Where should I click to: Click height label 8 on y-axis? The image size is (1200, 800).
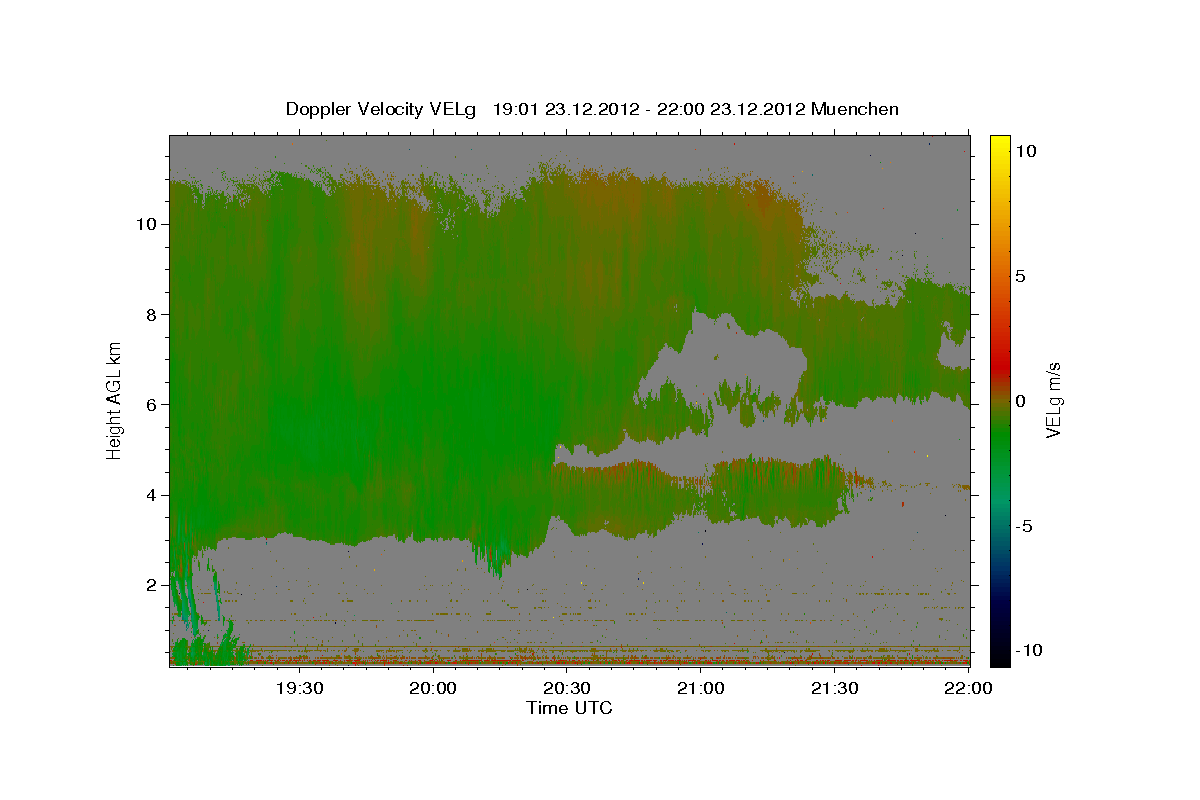click(x=151, y=314)
